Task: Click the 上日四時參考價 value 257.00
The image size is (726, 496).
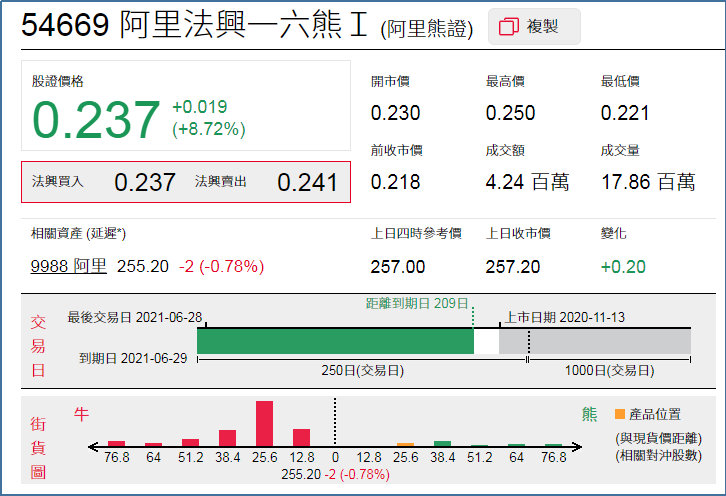Action: (398, 267)
